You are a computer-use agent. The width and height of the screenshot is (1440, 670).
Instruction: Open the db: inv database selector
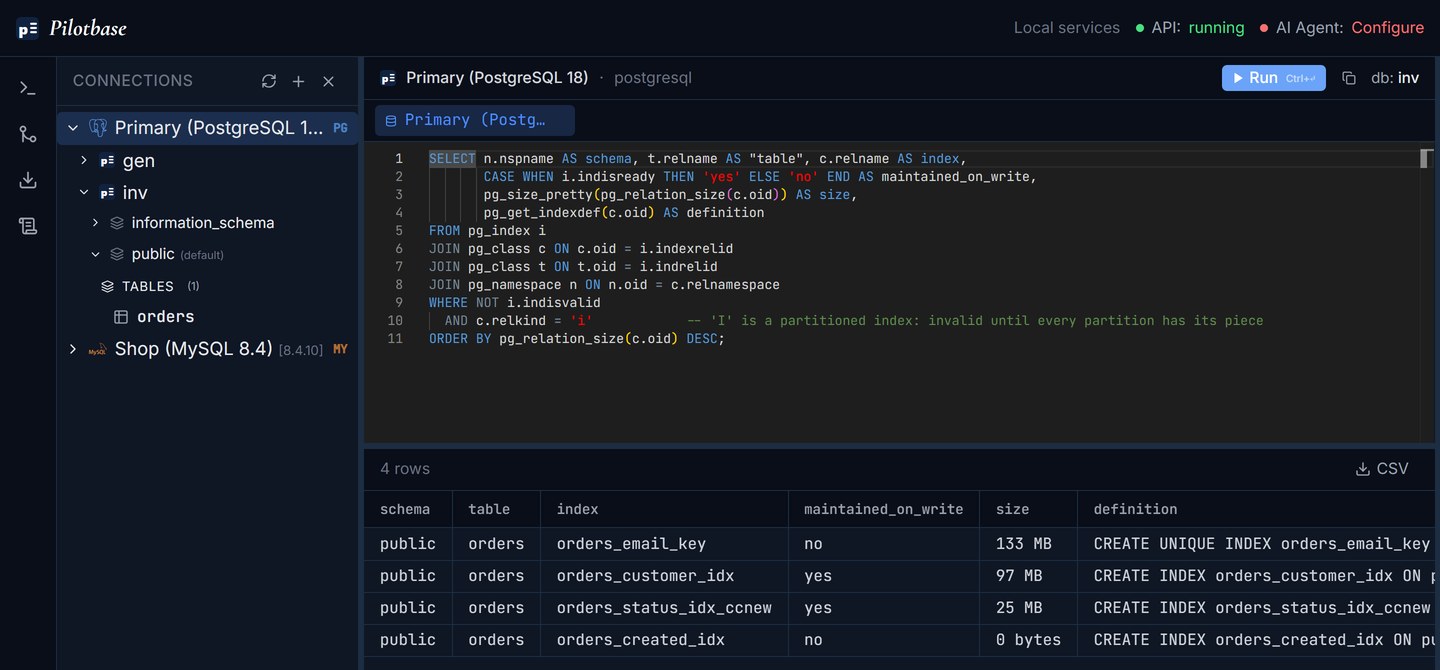tap(1395, 78)
